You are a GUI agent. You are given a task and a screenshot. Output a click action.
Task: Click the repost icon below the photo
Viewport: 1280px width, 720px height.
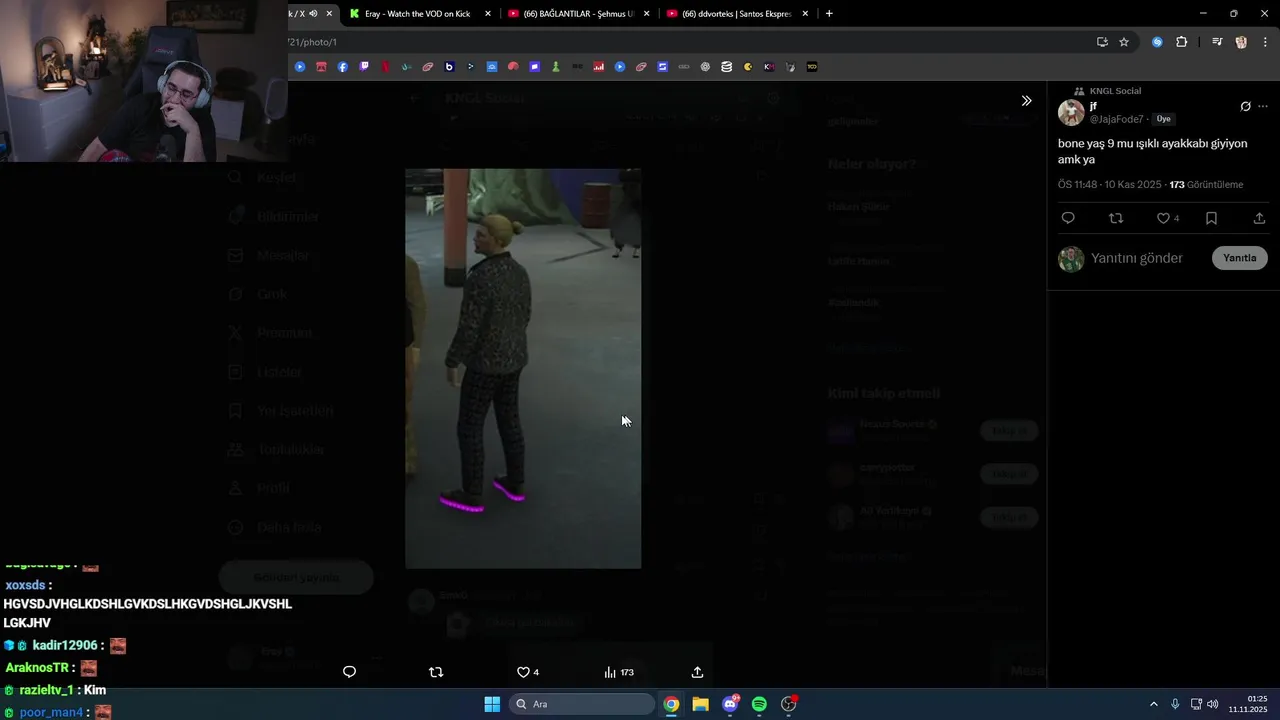point(436,672)
